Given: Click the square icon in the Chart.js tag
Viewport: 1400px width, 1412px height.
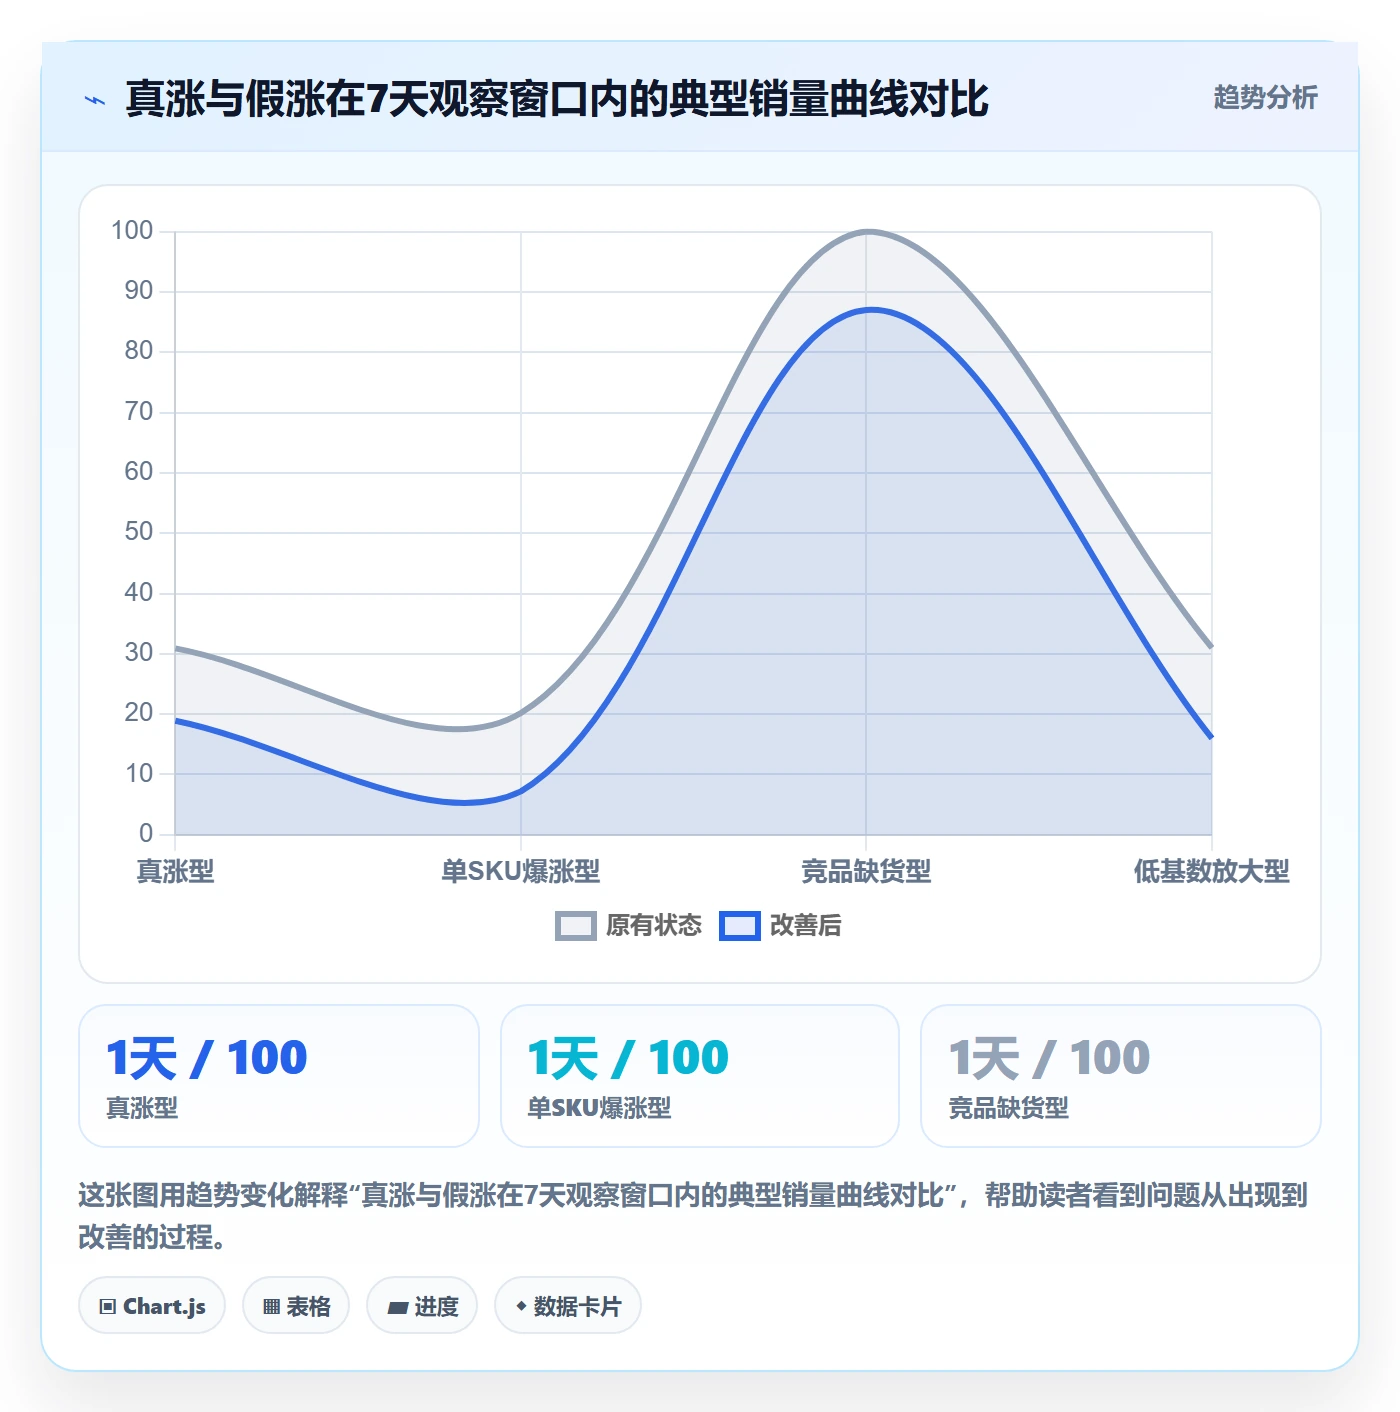Looking at the screenshot, I should point(108,1307).
